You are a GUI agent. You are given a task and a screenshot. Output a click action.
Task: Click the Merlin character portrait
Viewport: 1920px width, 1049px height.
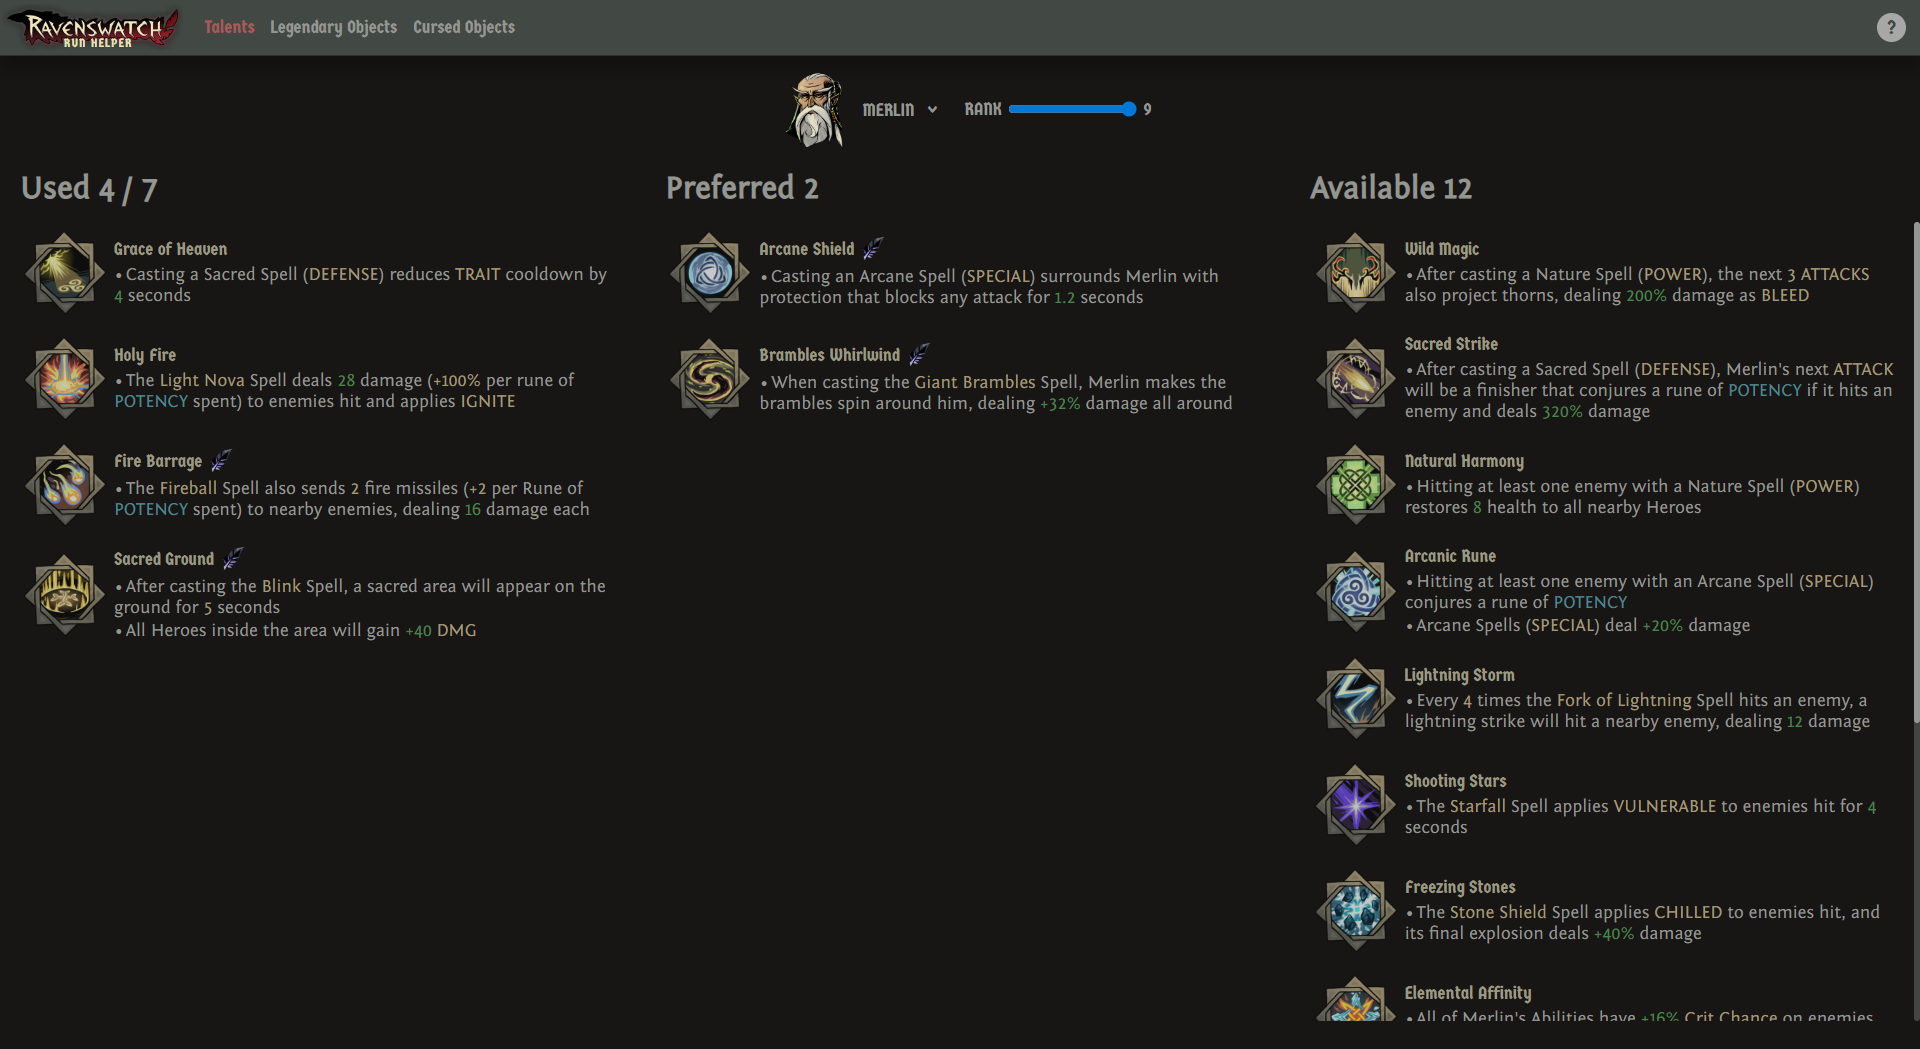point(816,110)
